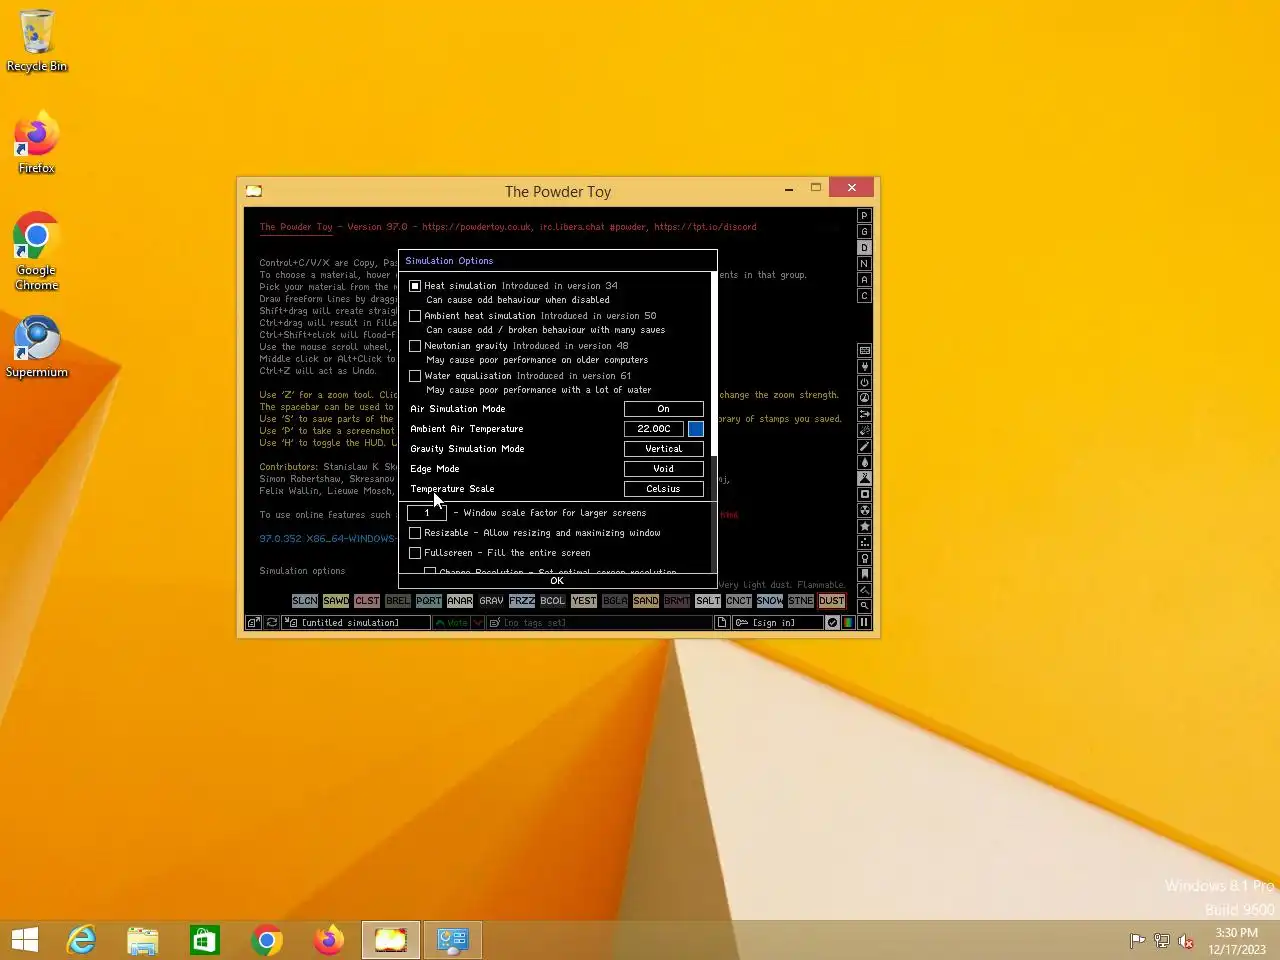Open the Electronics element category
1280x960 pixels.
click(x=865, y=366)
